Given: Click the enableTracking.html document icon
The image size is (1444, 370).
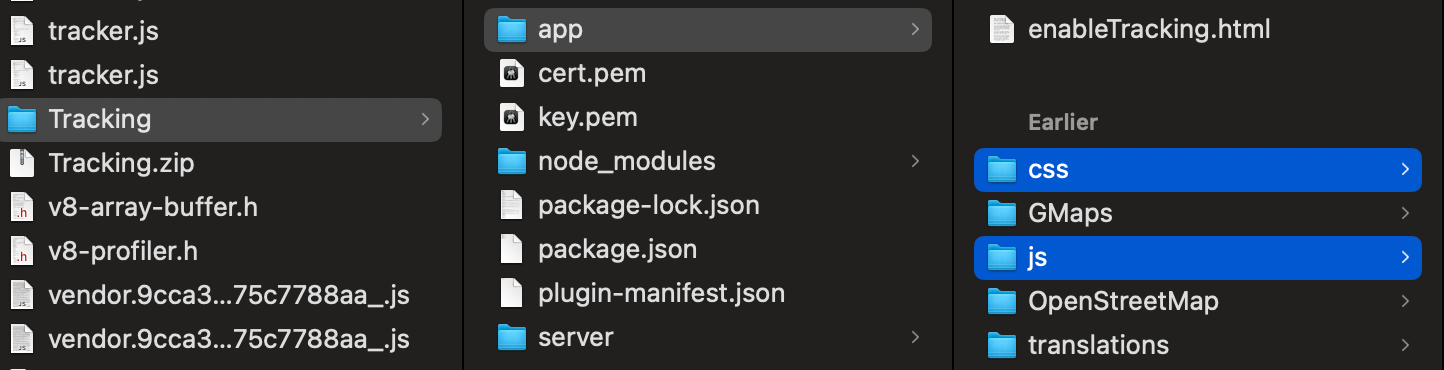Looking at the screenshot, I should [1002, 30].
